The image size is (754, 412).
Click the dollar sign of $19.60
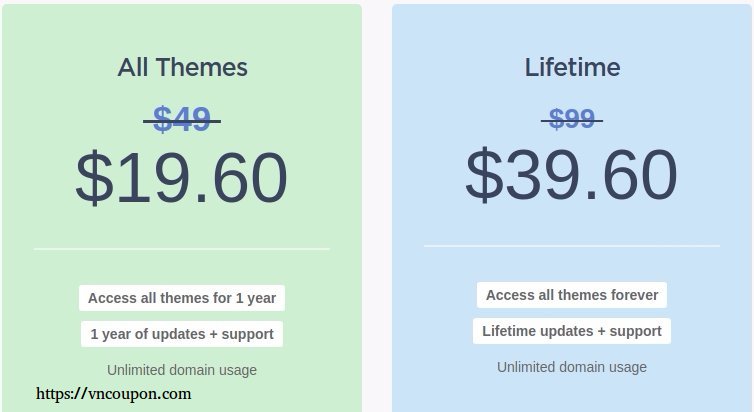94,177
